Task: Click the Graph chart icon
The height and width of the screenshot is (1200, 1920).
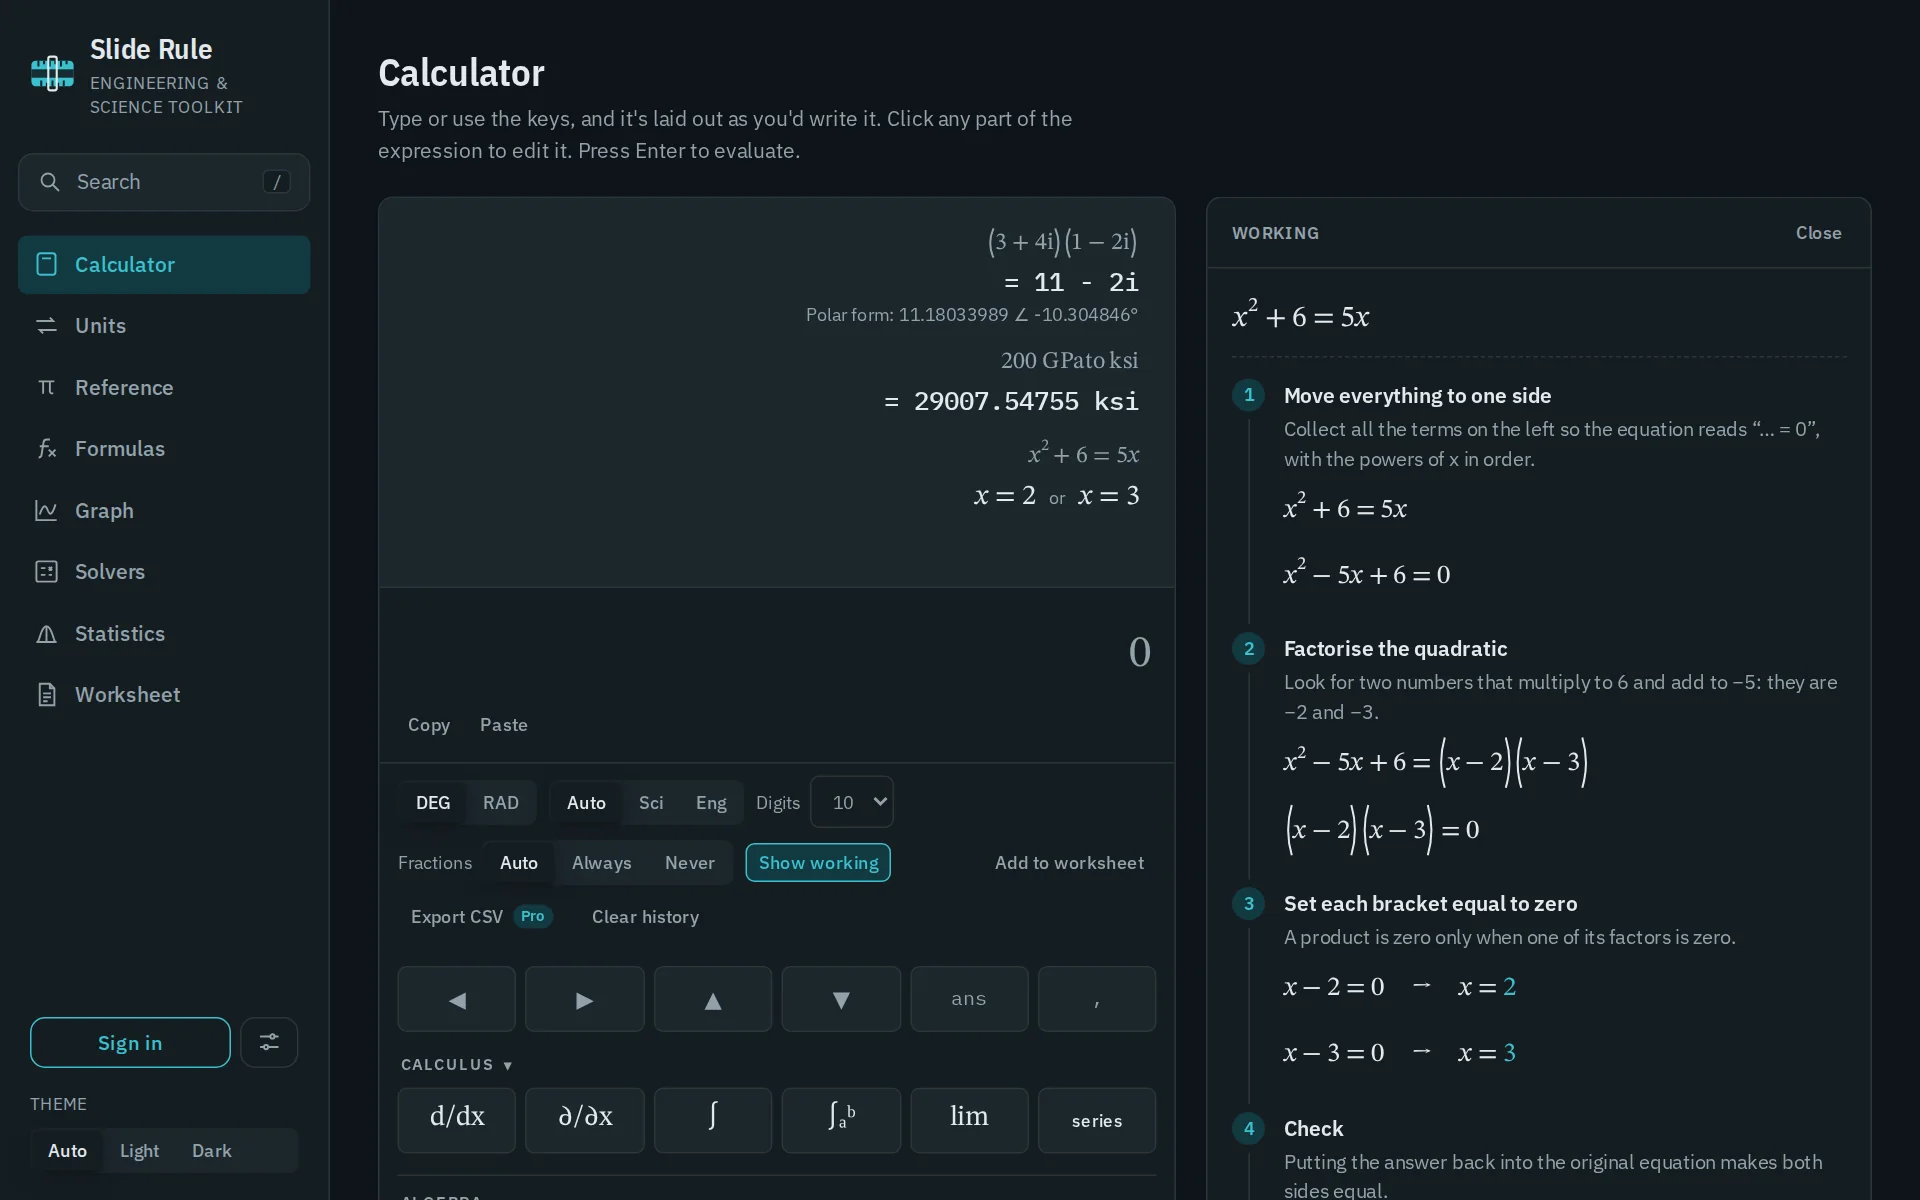Action: (46, 510)
